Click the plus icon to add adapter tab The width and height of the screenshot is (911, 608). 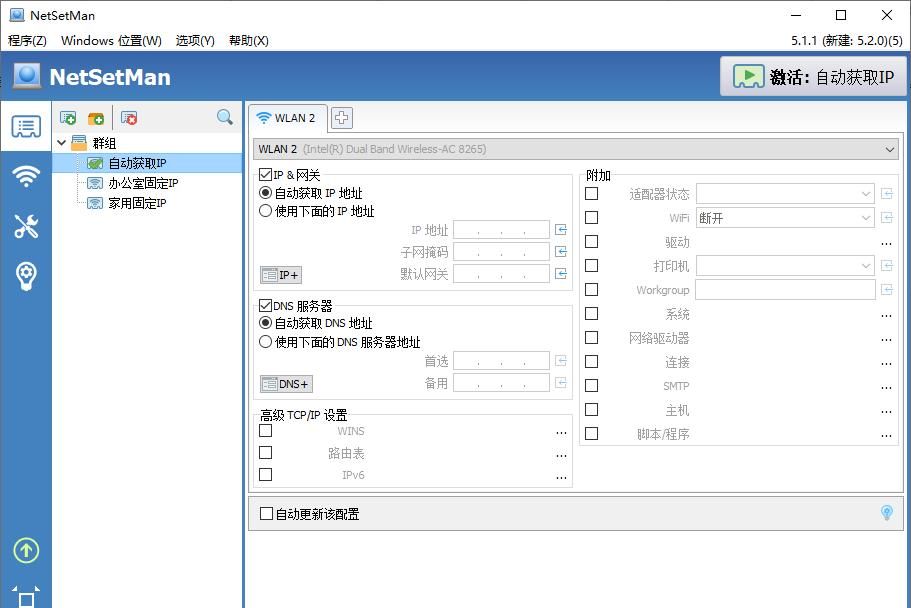[342, 117]
